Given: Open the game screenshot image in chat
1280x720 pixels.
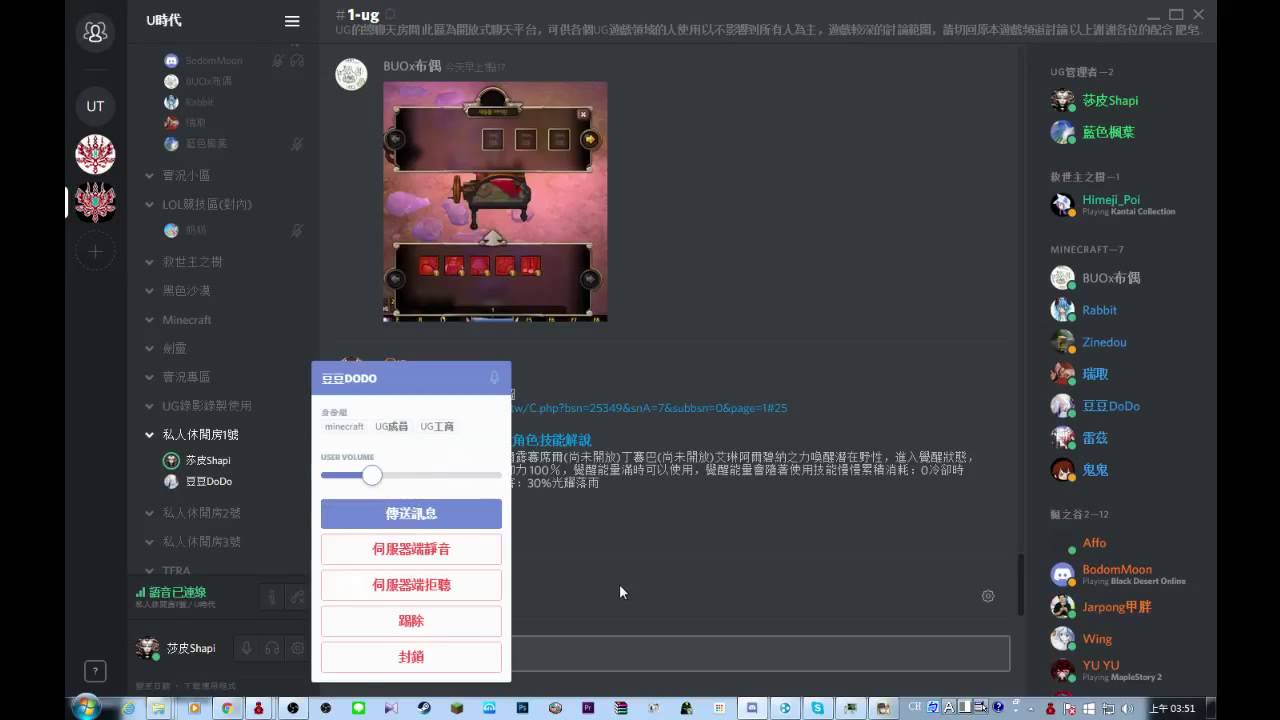Looking at the screenshot, I should click(495, 202).
